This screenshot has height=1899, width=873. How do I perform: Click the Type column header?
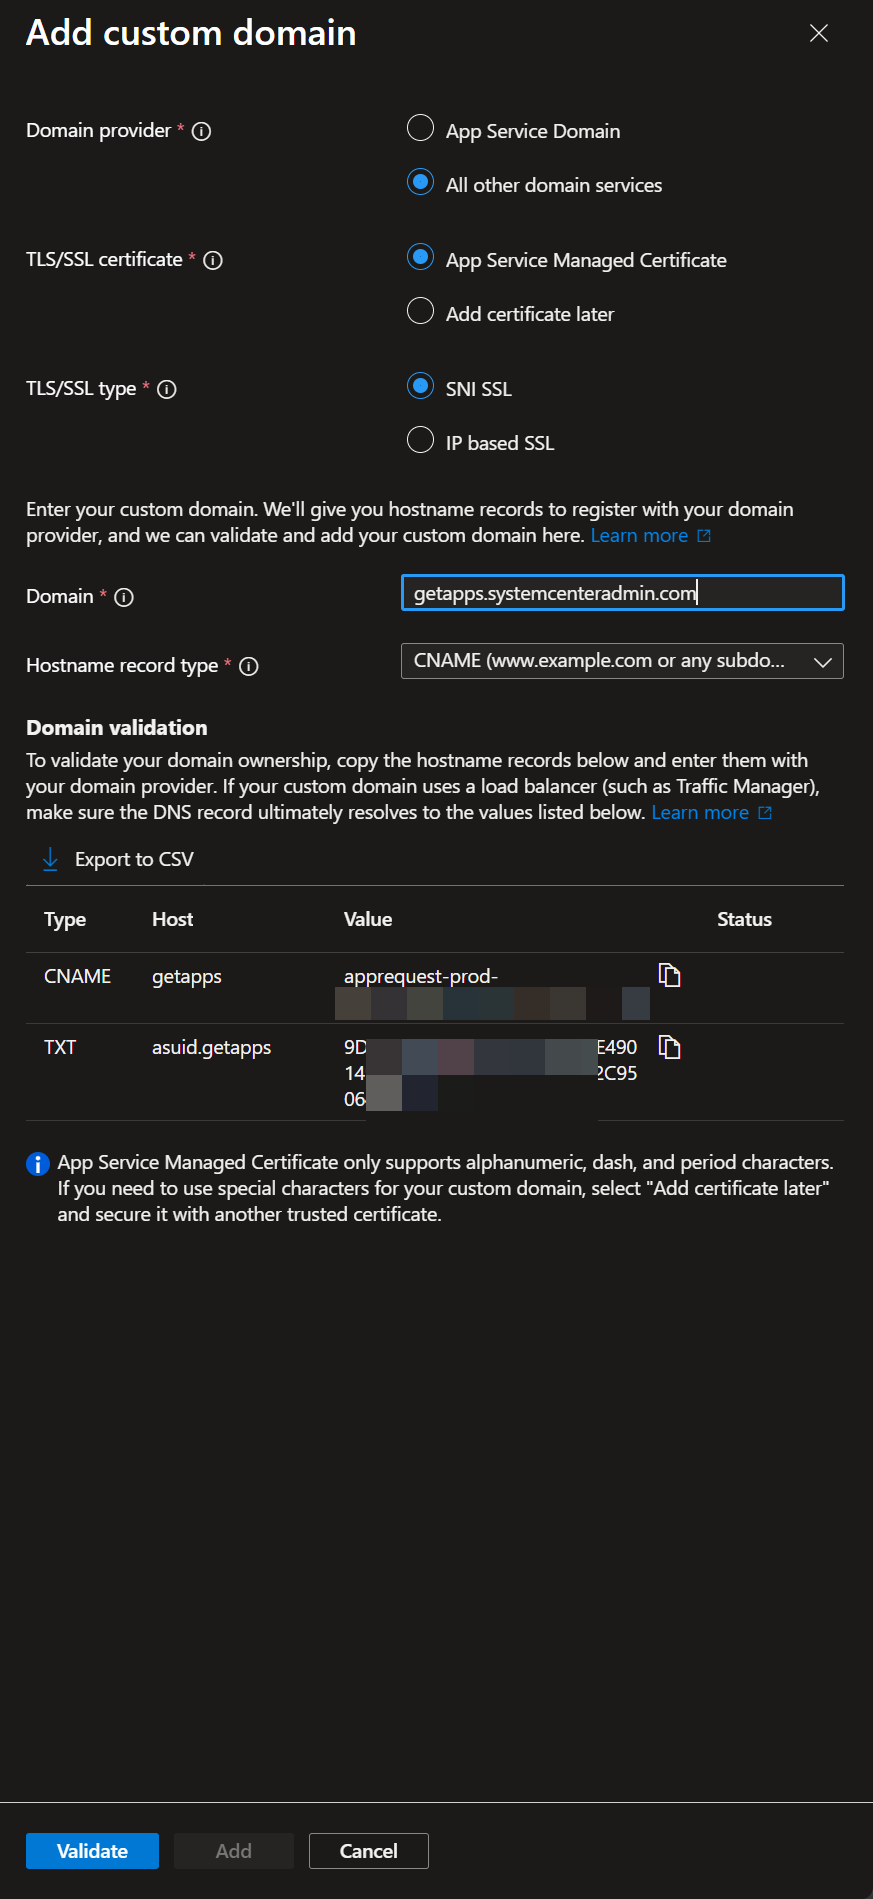65,920
